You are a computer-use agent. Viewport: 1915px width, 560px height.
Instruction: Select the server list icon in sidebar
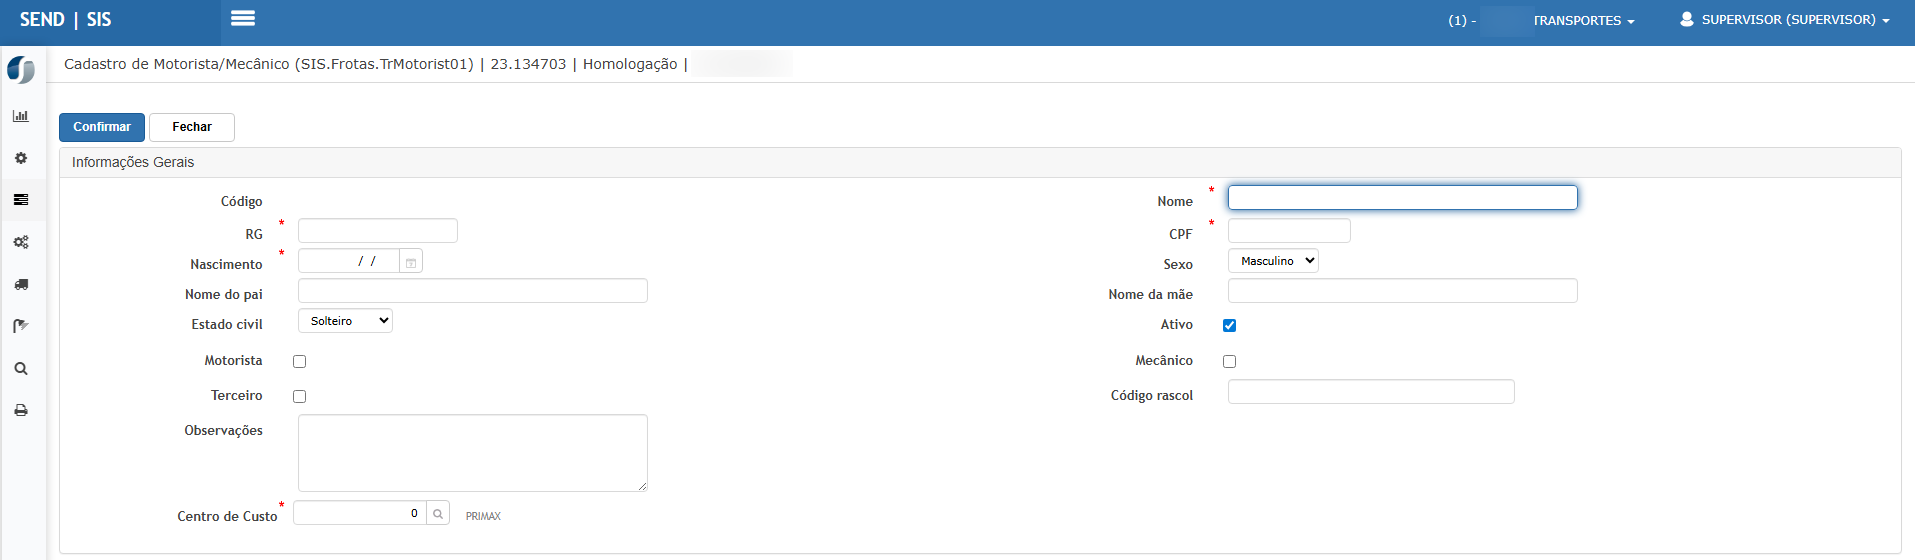pos(21,200)
